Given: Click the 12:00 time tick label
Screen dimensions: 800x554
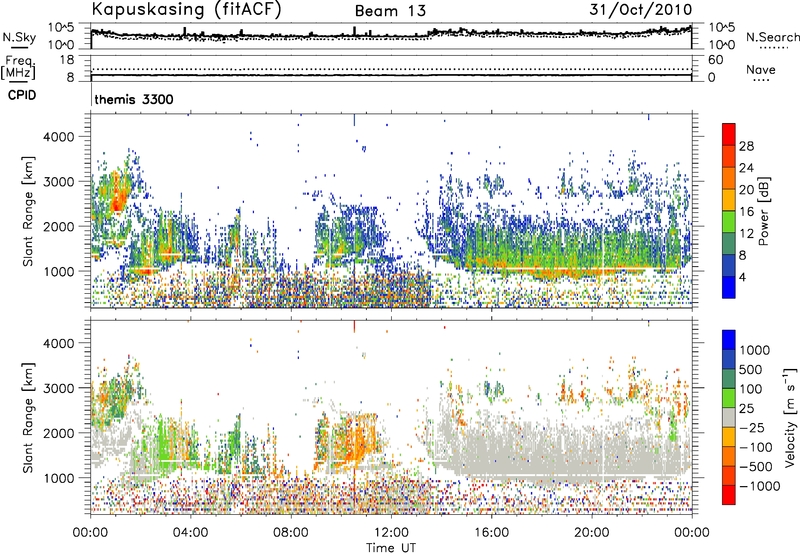Looking at the screenshot, I should [x=391, y=533].
